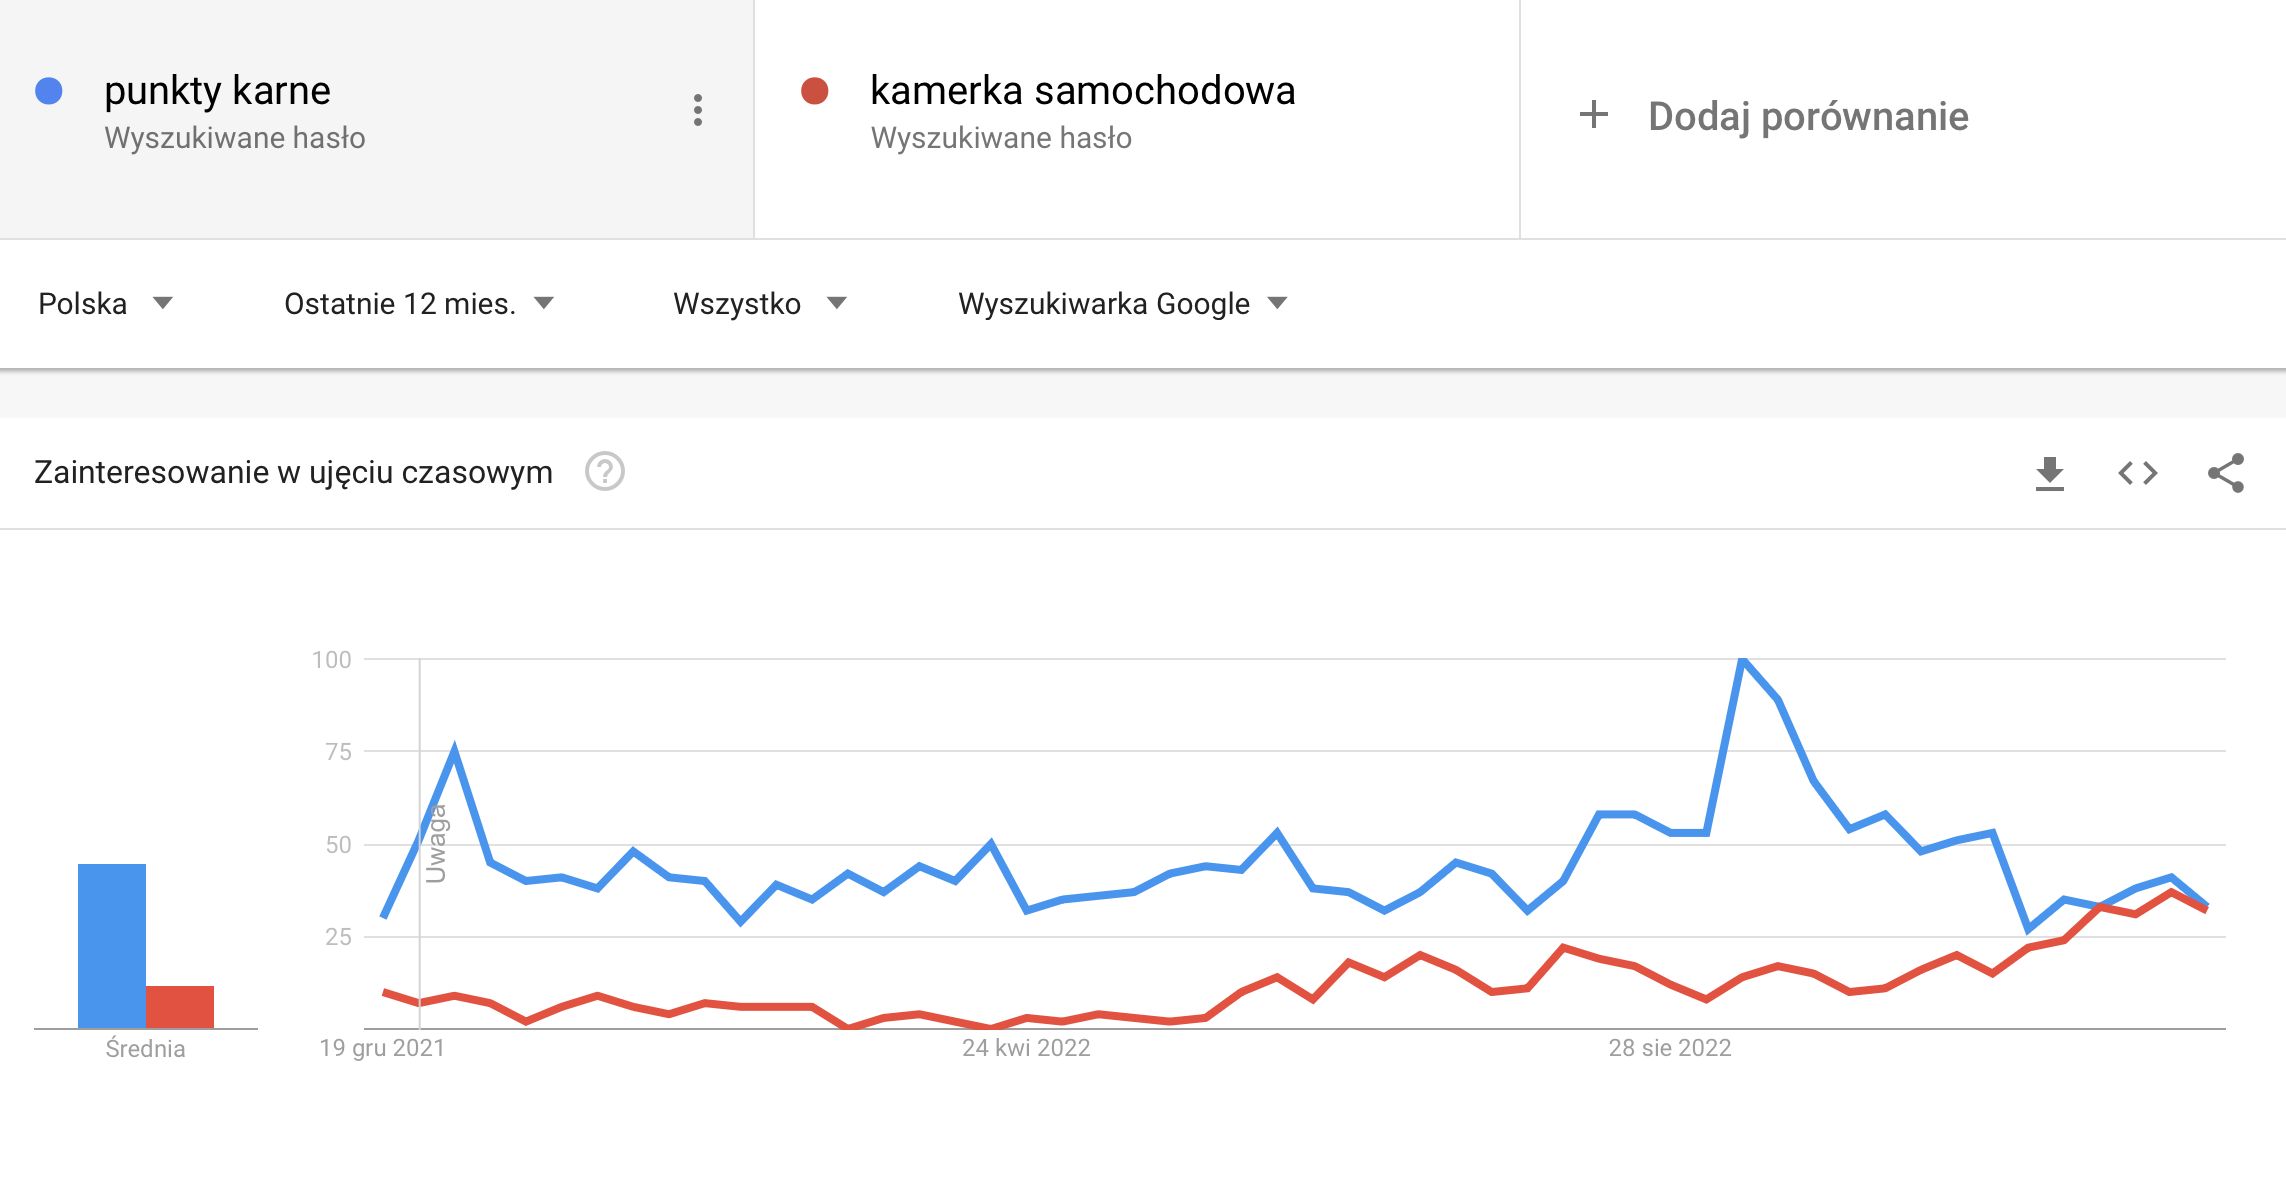2286x1200 pixels.
Task: Open the help tooltip for the chart
Action: (x=607, y=471)
